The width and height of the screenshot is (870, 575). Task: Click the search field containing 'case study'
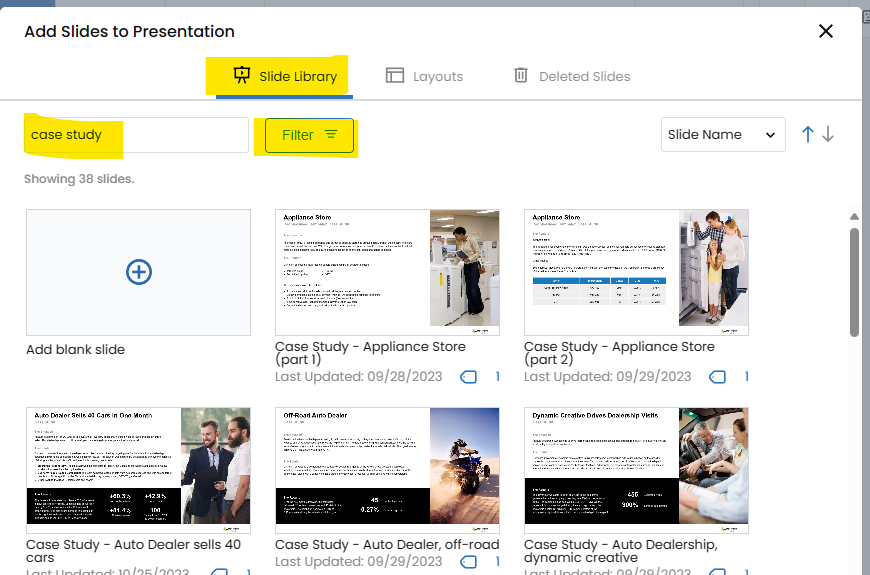tap(136, 135)
